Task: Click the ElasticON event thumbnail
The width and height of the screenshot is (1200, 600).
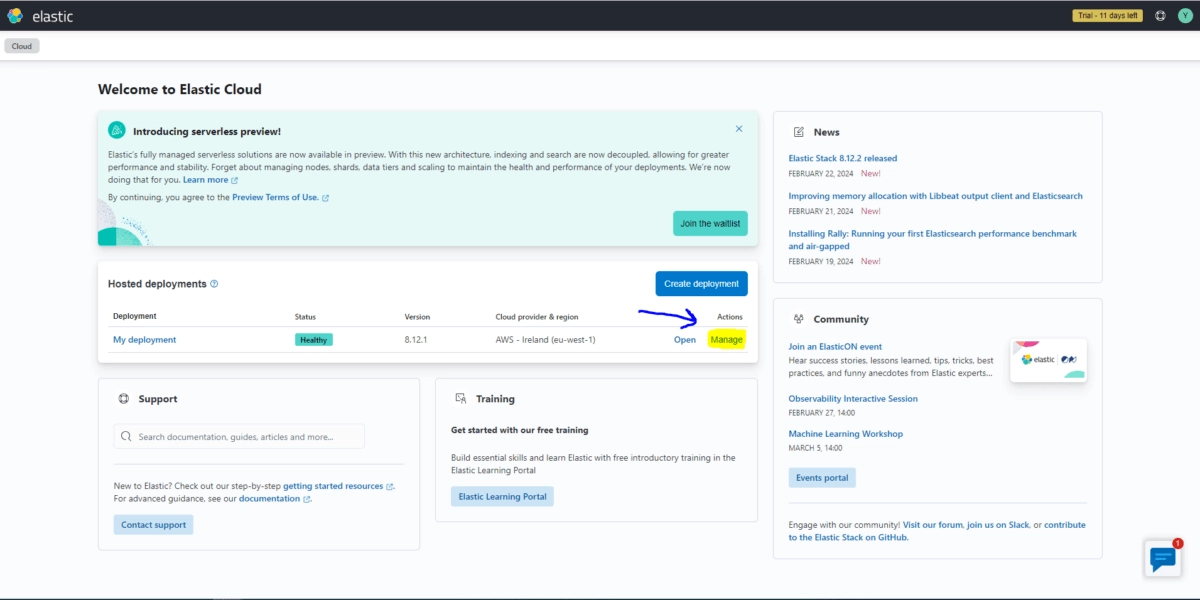Action: point(1048,360)
